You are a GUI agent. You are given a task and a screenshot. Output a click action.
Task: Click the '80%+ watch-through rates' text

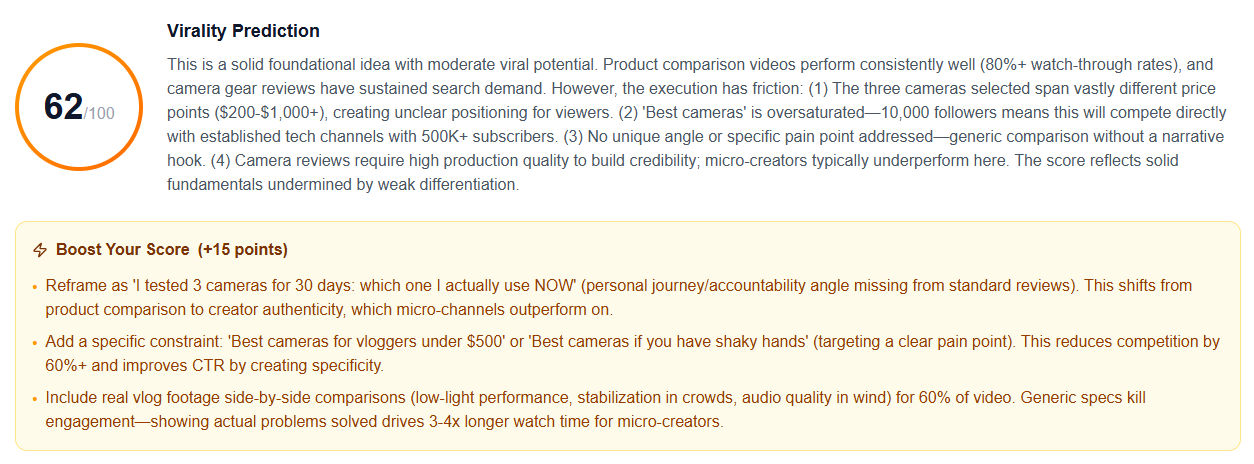pos(1026,62)
